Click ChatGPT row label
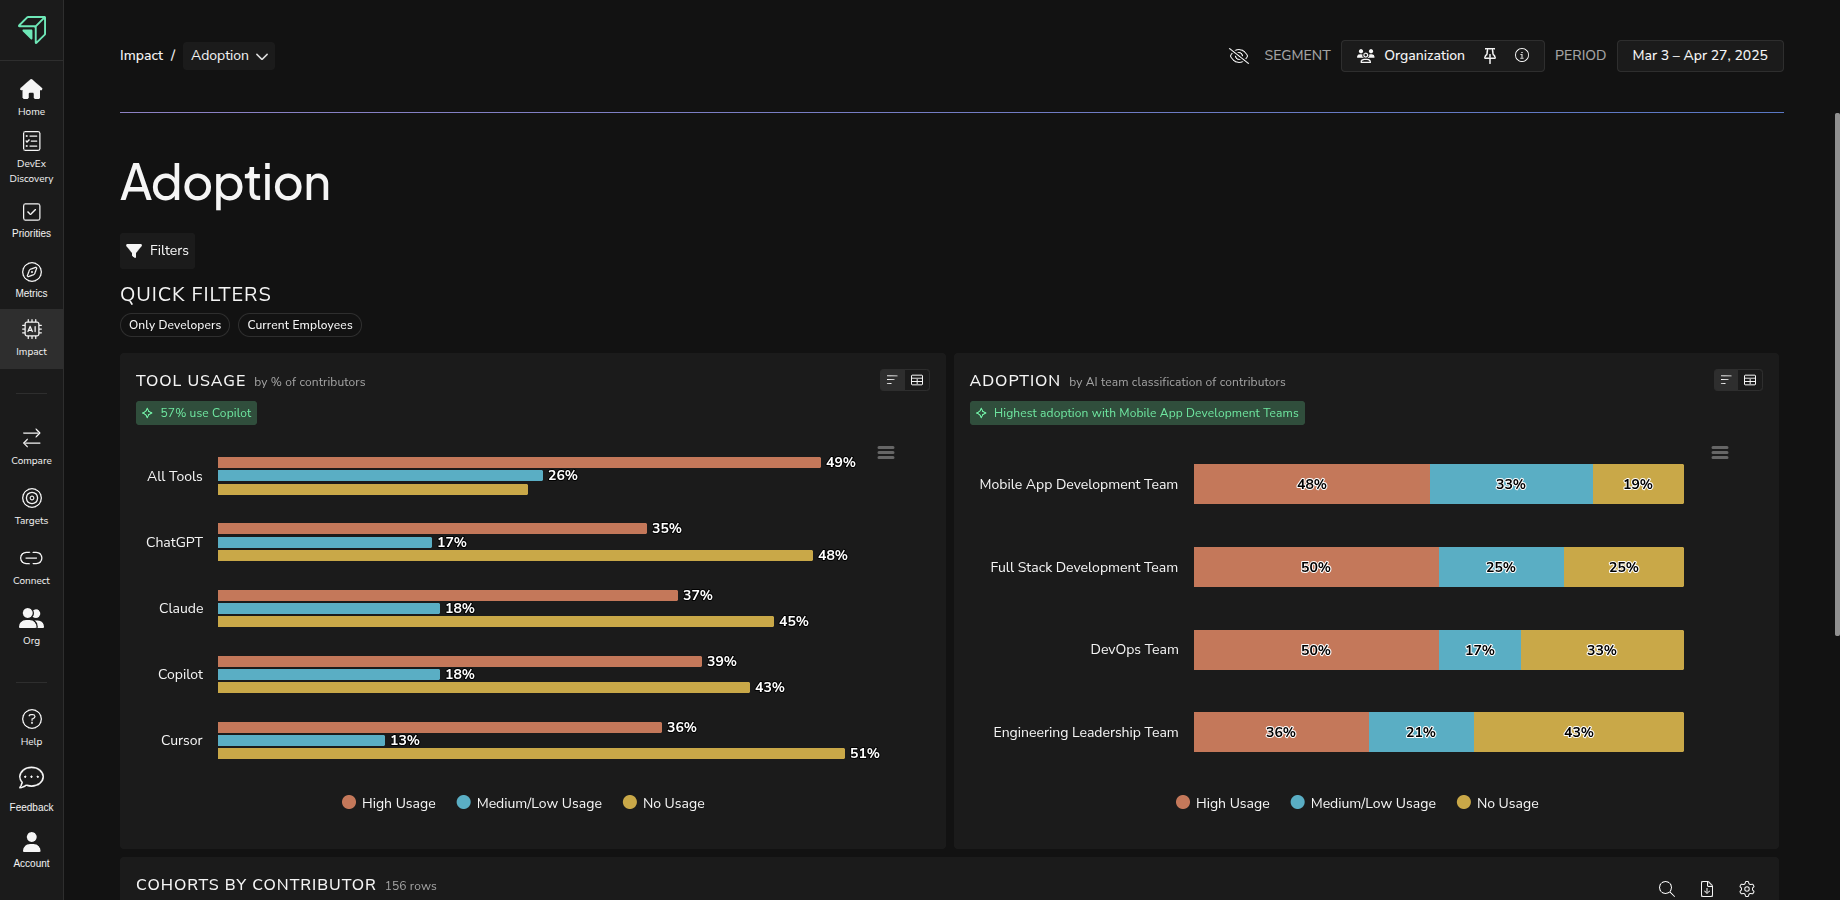The width and height of the screenshot is (1840, 900). tap(174, 542)
